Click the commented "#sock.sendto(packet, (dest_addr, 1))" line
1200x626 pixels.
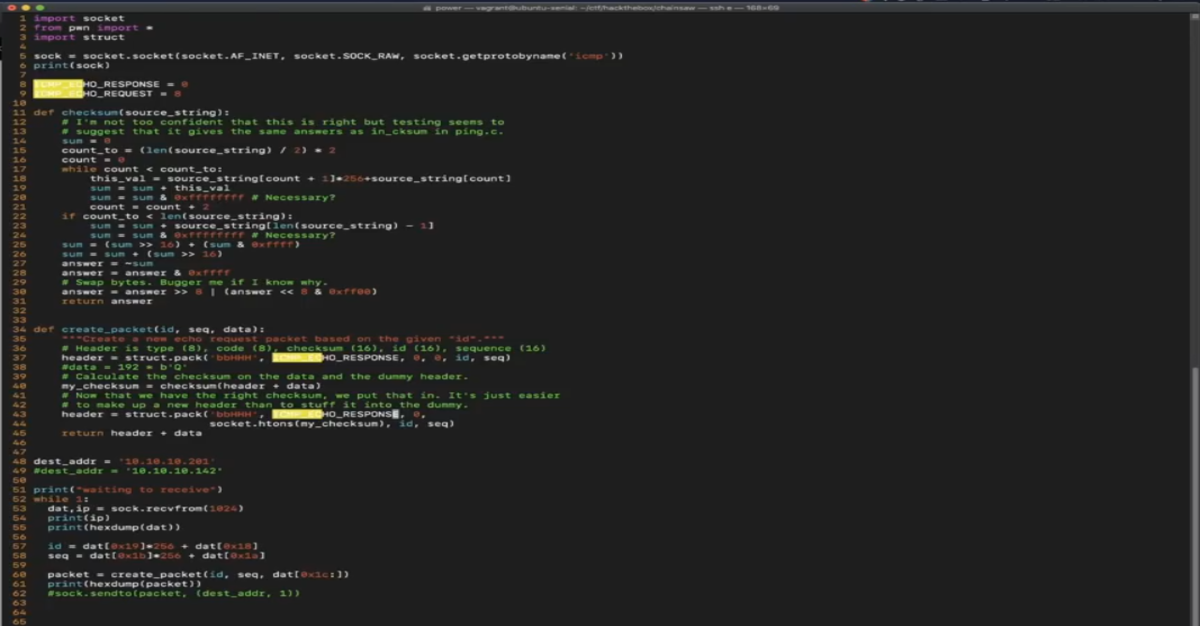[x=174, y=594]
